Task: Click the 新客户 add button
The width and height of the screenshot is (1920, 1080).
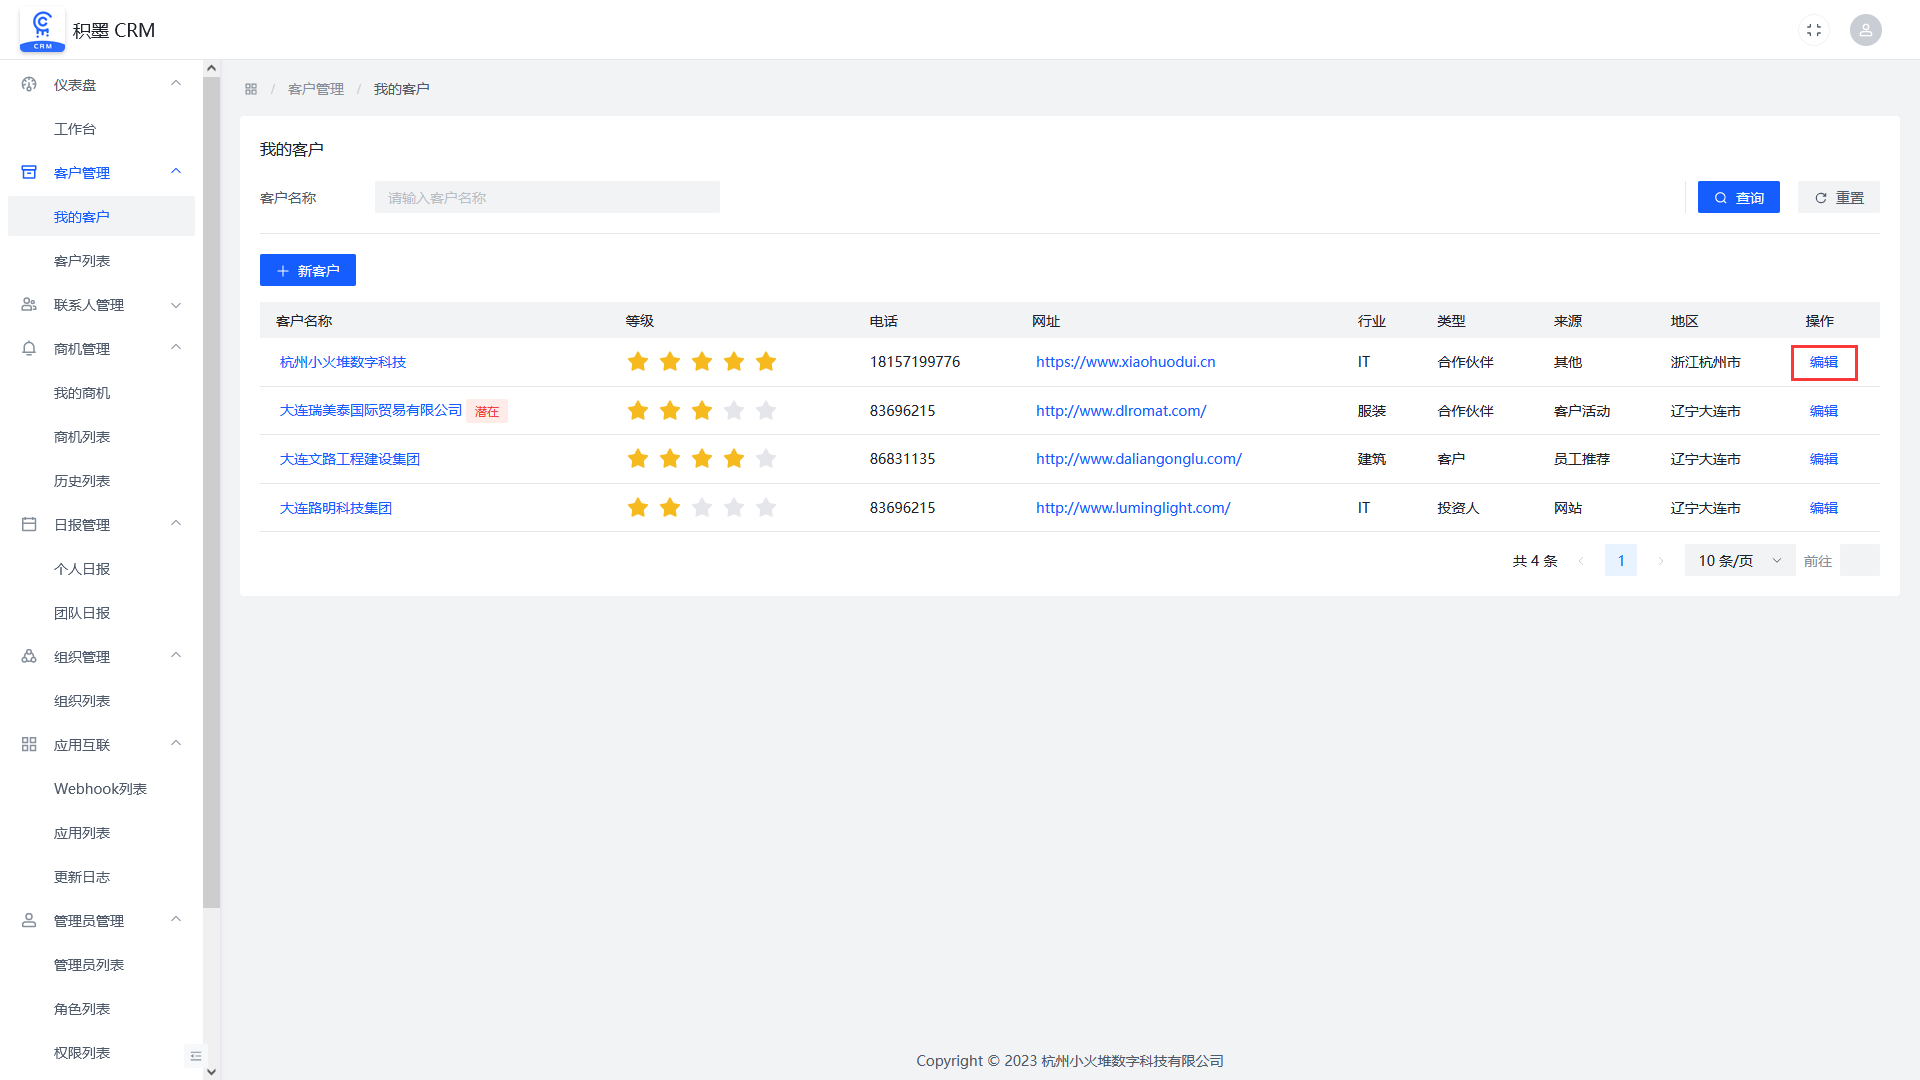Action: pos(308,270)
